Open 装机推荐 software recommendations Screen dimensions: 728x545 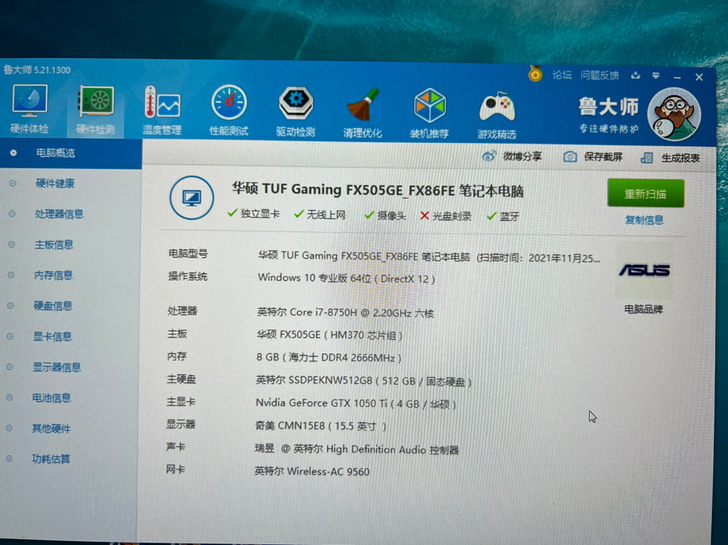(x=429, y=114)
